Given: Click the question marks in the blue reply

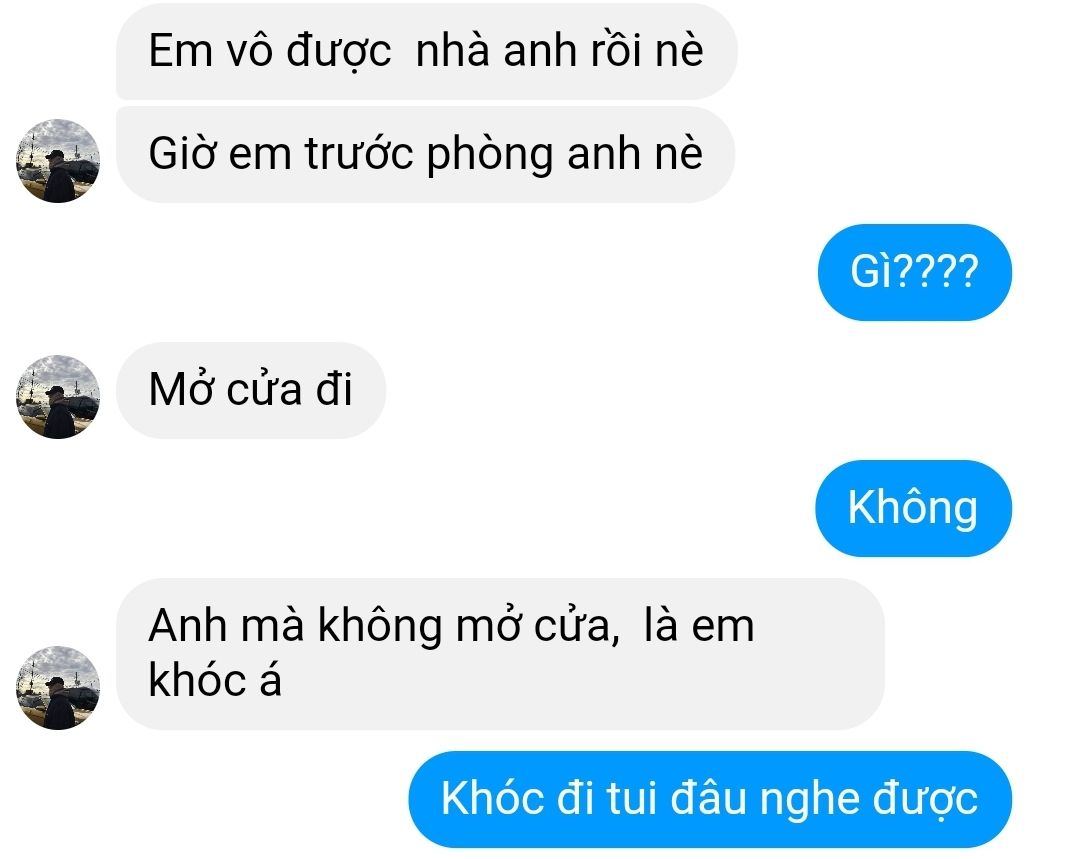Looking at the screenshot, I should pyautogui.click(x=937, y=271).
